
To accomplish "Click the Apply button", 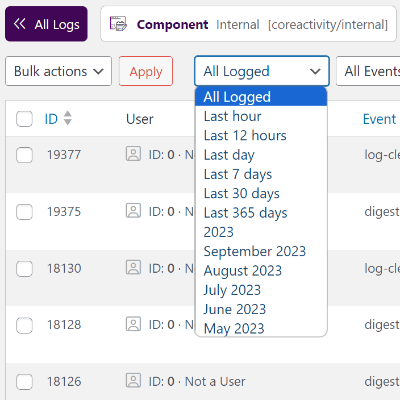I will pyautogui.click(x=146, y=71).
